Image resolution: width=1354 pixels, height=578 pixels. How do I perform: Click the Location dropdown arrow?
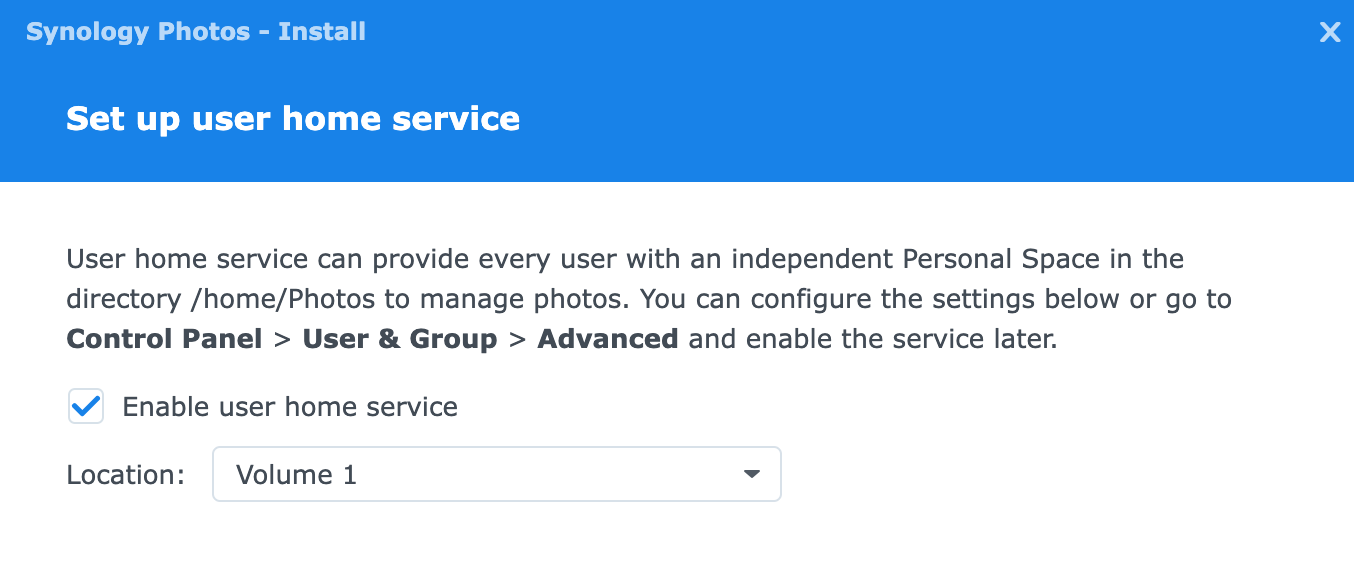pos(752,474)
